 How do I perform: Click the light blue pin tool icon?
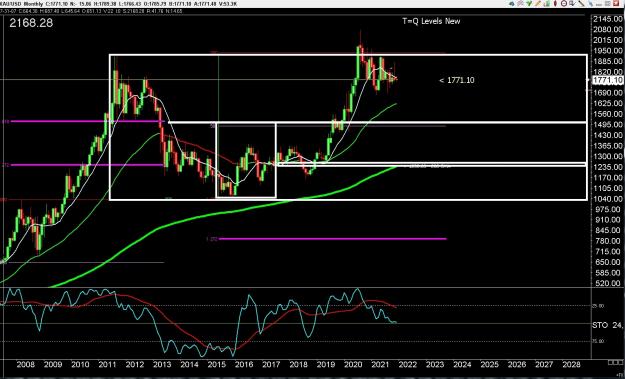[x=591, y=4]
